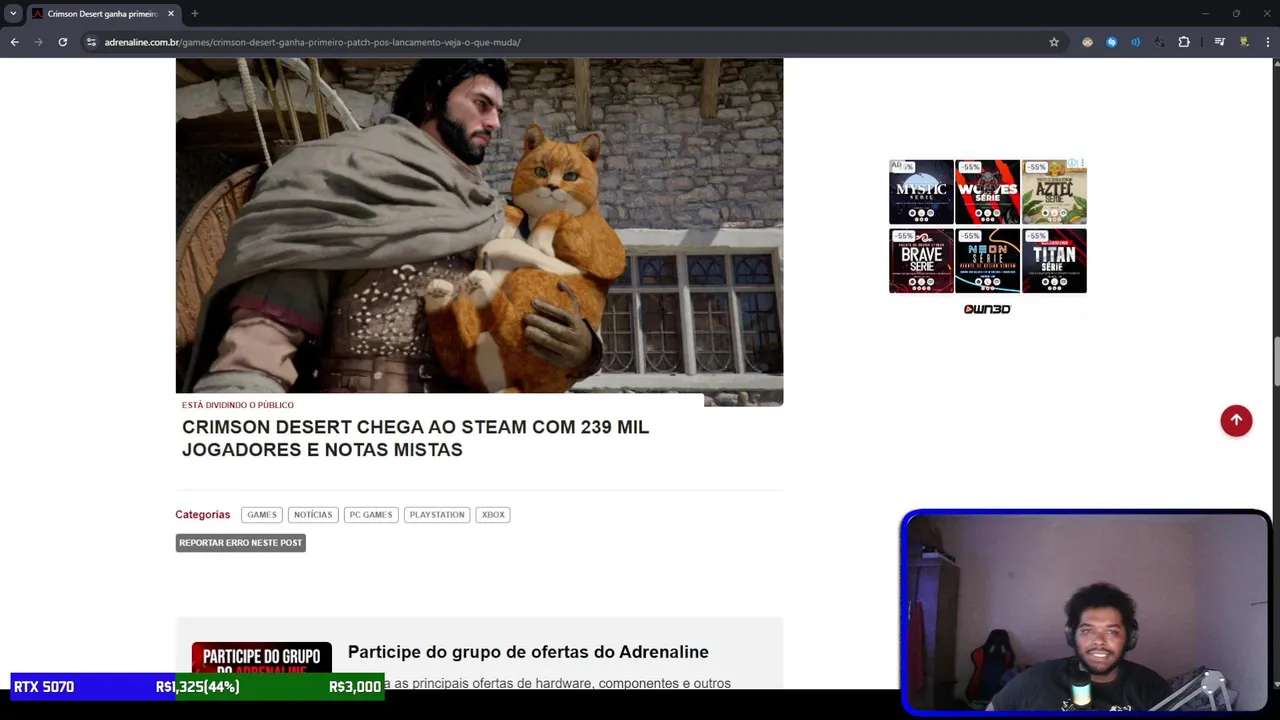Select the Crimson Desert browser tab
1280x720 pixels.
(x=104, y=13)
